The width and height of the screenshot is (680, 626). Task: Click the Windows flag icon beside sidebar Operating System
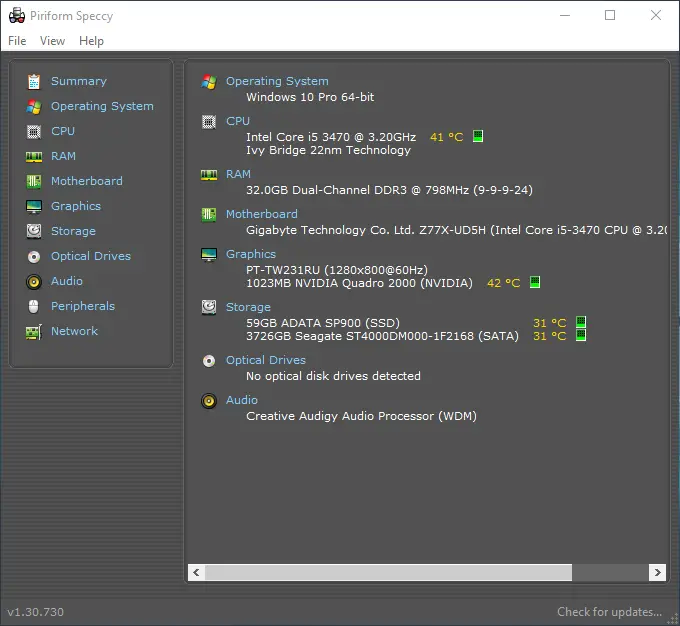[34, 107]
